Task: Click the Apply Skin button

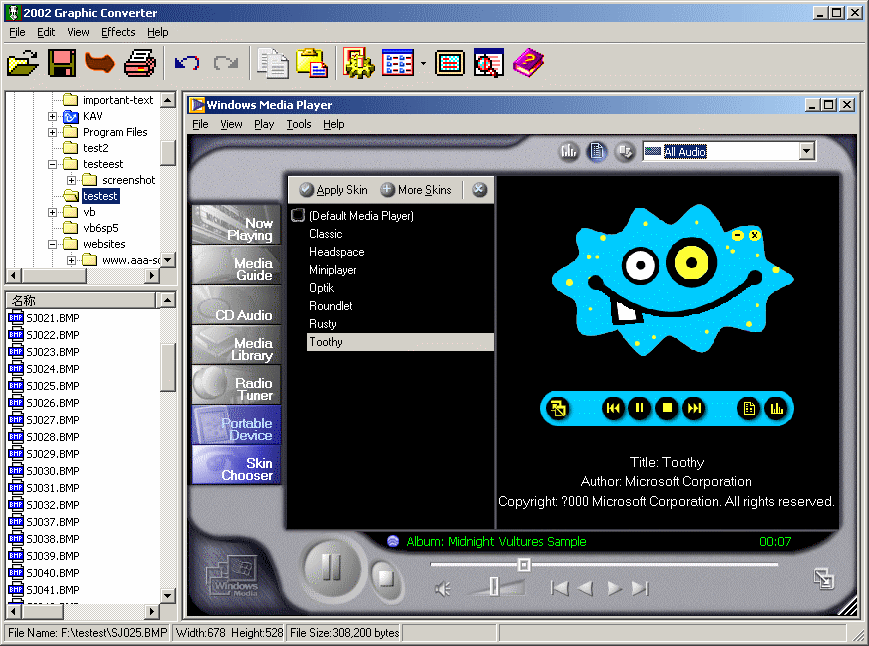Action: (334, 190)
